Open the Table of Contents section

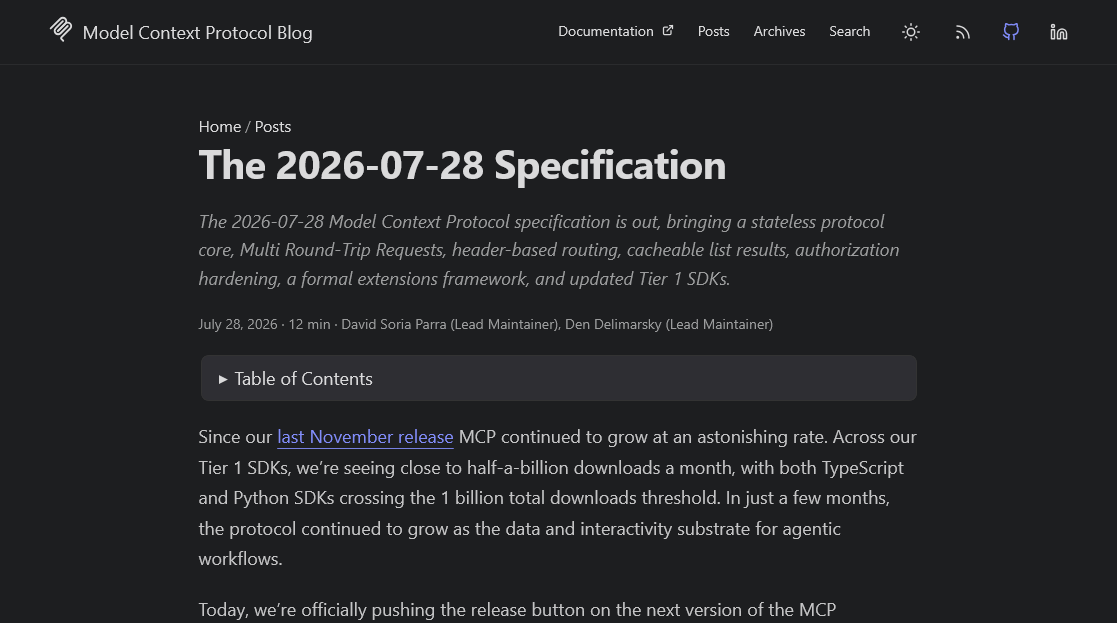558,378
